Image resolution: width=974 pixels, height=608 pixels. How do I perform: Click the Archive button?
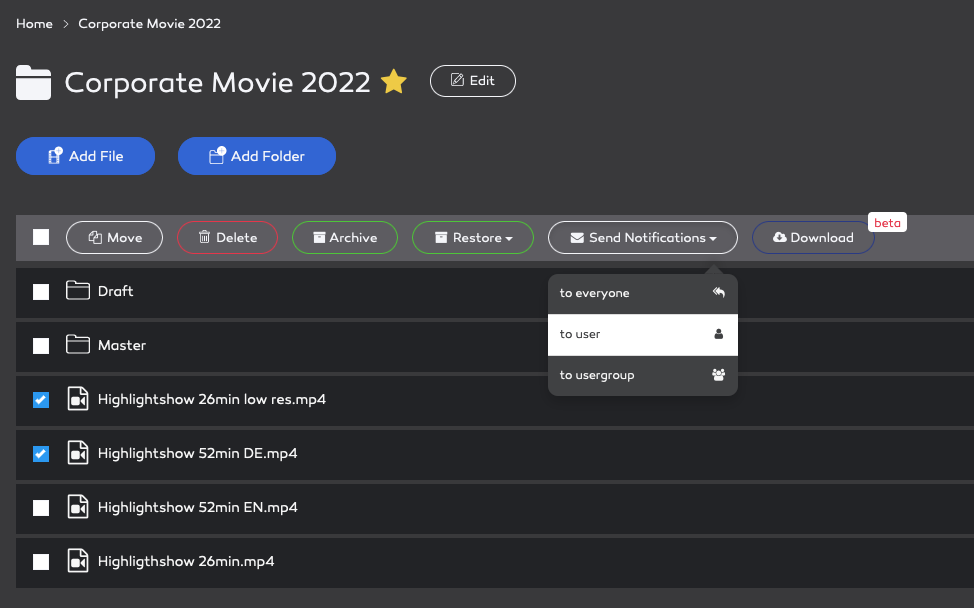click(x=345, y=237)
